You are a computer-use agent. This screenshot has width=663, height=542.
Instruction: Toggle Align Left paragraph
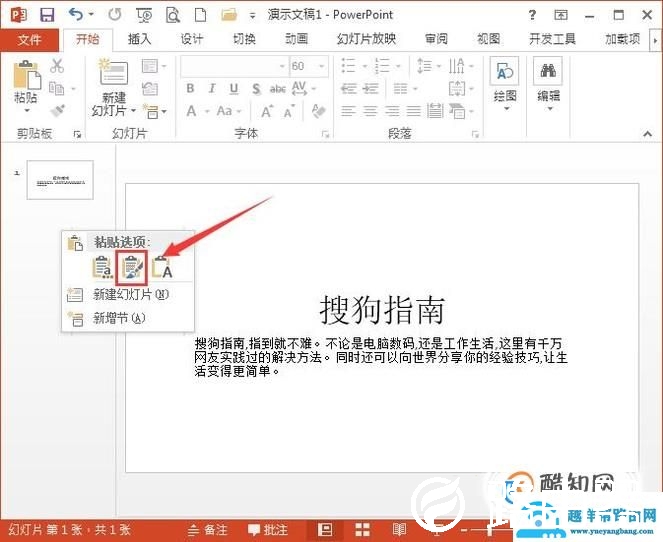[x=348, y=111]
